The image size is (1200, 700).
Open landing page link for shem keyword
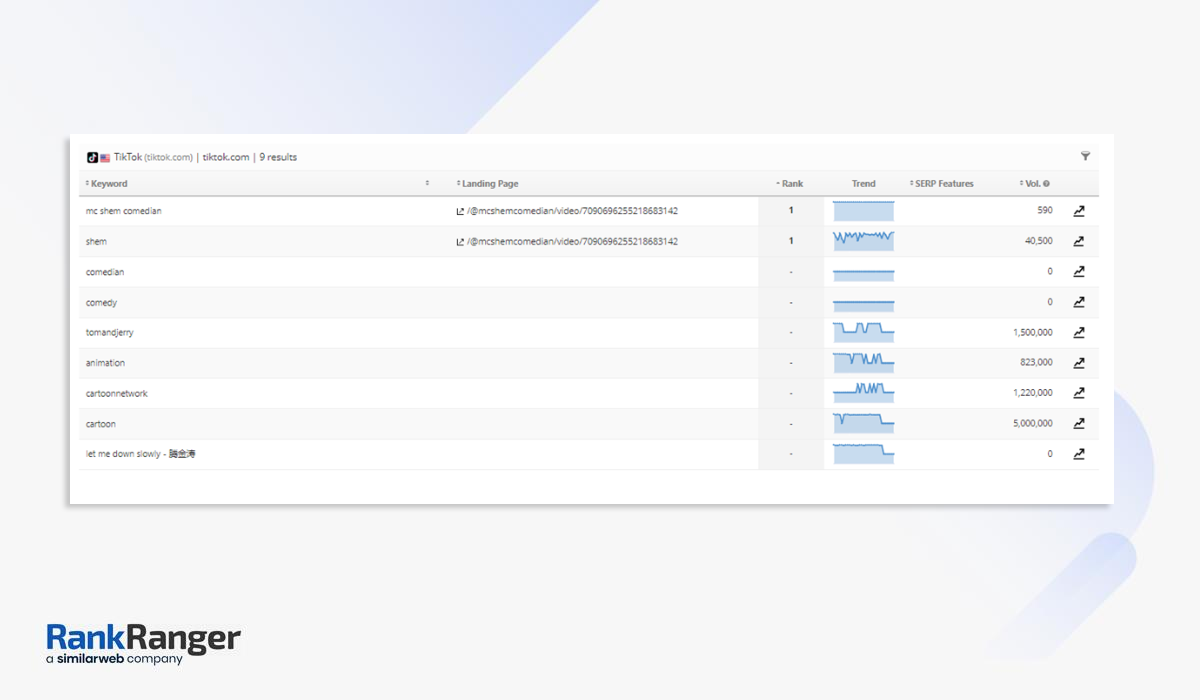point(567,241)
